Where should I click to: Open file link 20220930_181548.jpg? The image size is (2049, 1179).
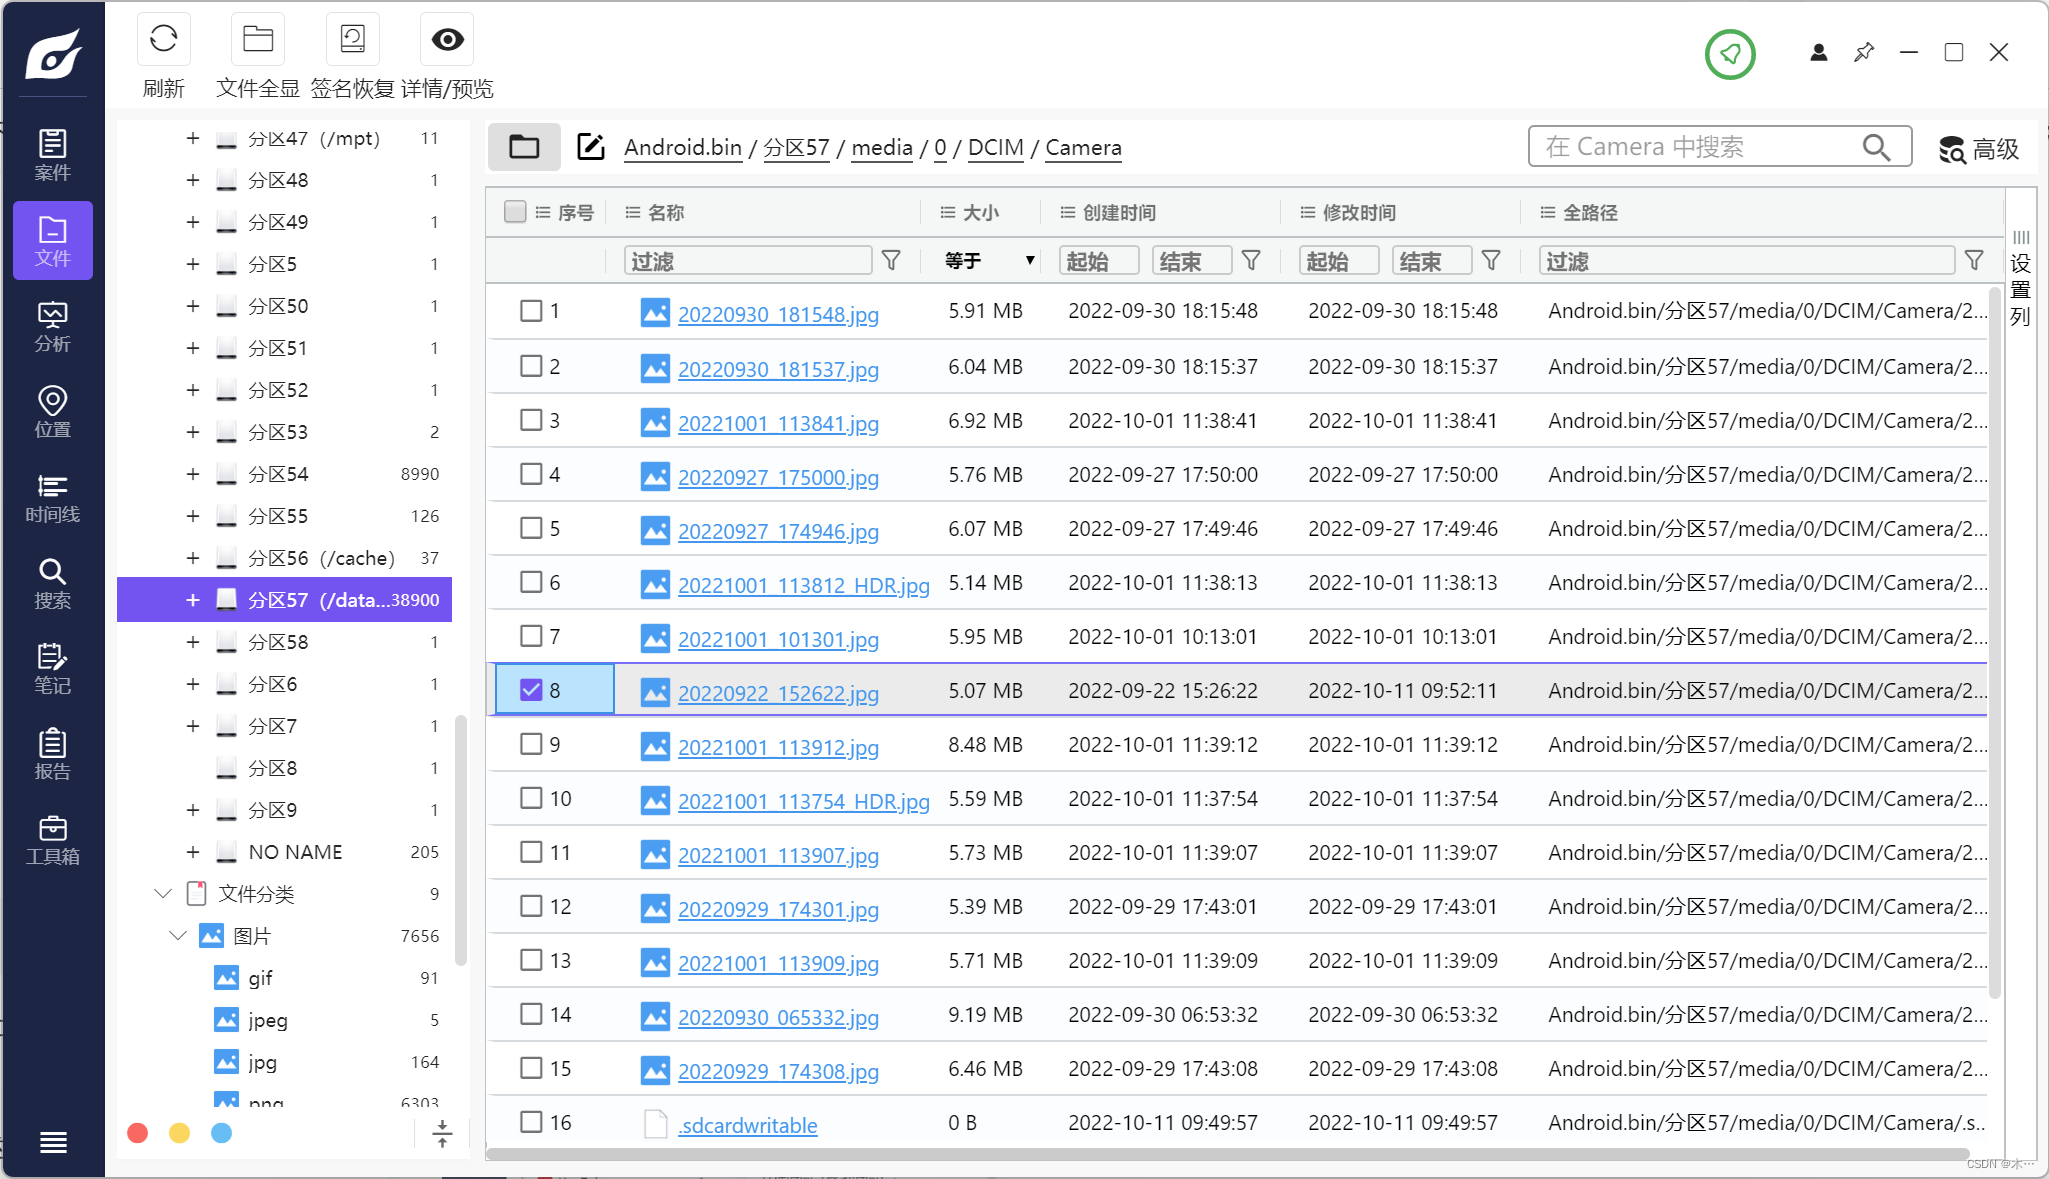click(x=778, y=314)
